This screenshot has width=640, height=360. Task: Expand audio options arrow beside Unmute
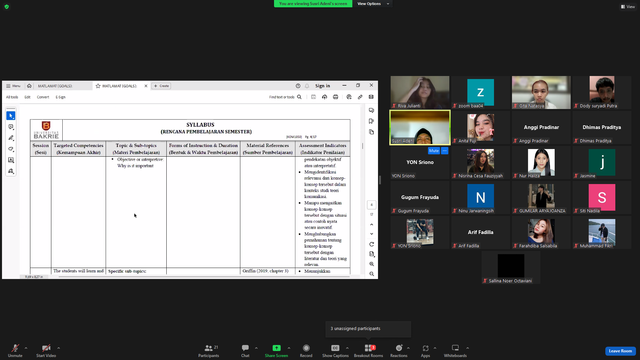coord(26,348)
